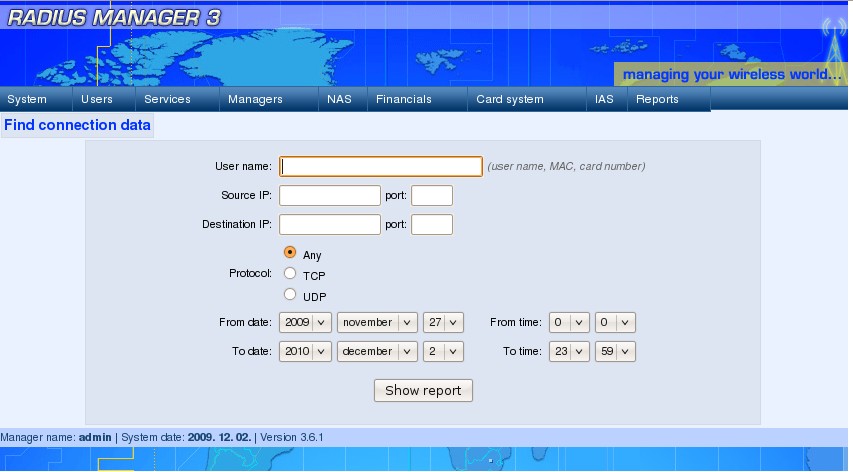This screenshot has width=853, height=472.
Task: Click the User name input field
Action: pyautogui.click(x=381, y=166)
